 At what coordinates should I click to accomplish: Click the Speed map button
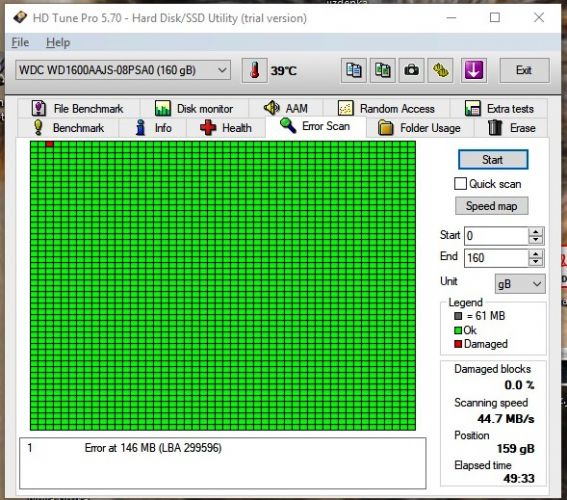pos(491,206)
